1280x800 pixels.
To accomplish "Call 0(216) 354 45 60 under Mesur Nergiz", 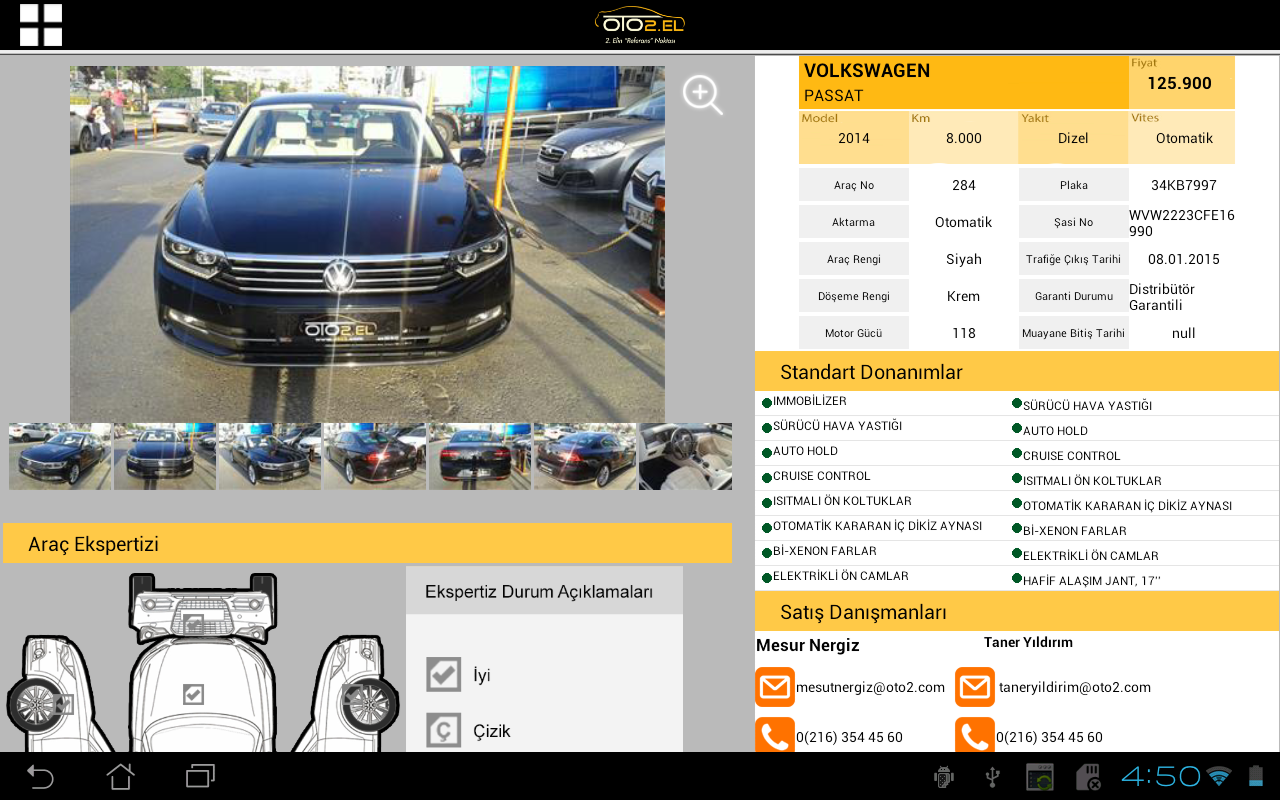I will coord(849,737).
